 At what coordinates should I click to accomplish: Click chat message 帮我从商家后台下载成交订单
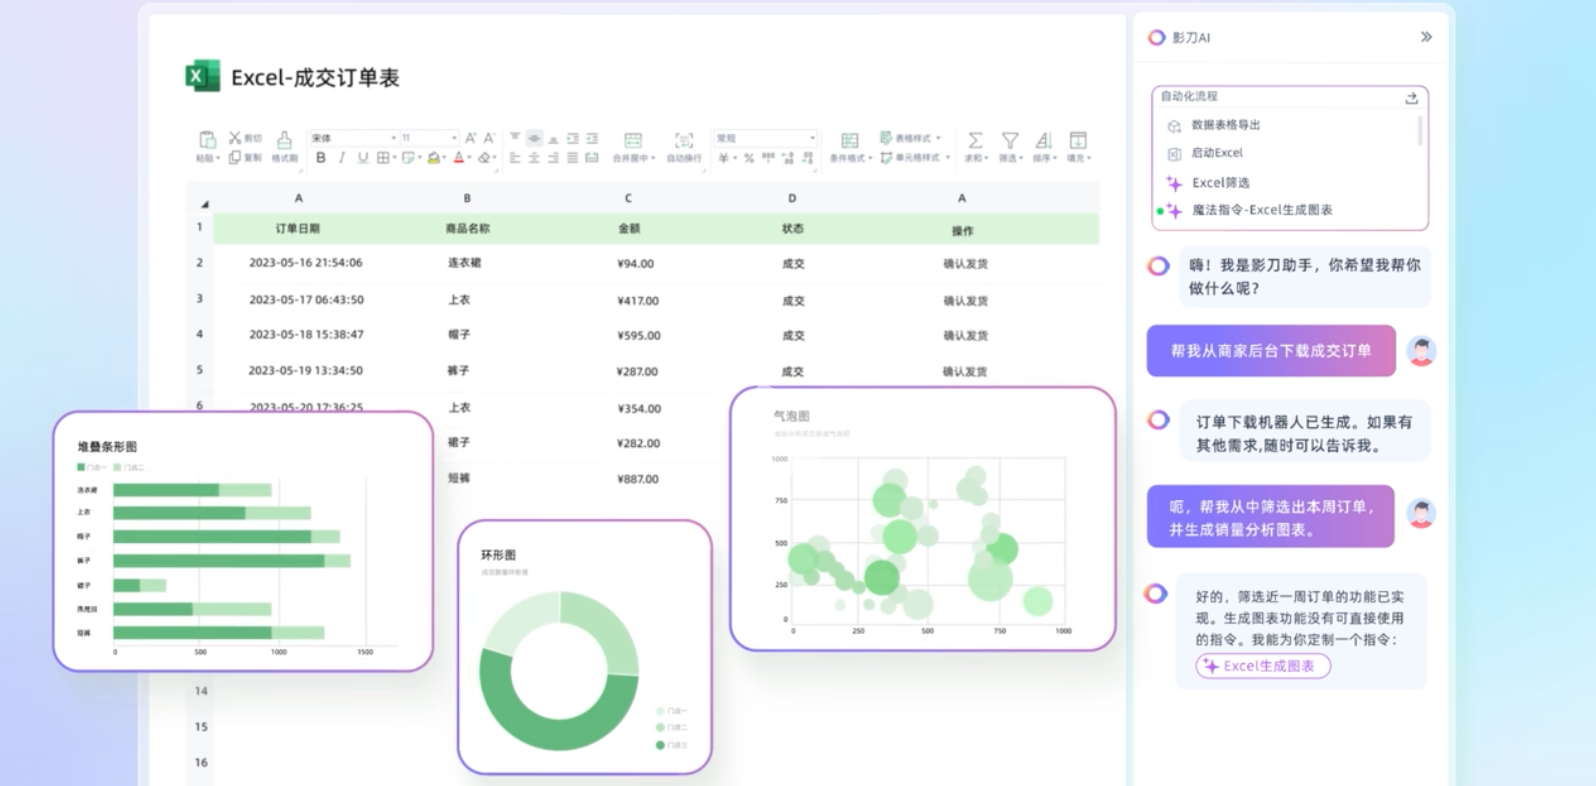[1271, 351]
